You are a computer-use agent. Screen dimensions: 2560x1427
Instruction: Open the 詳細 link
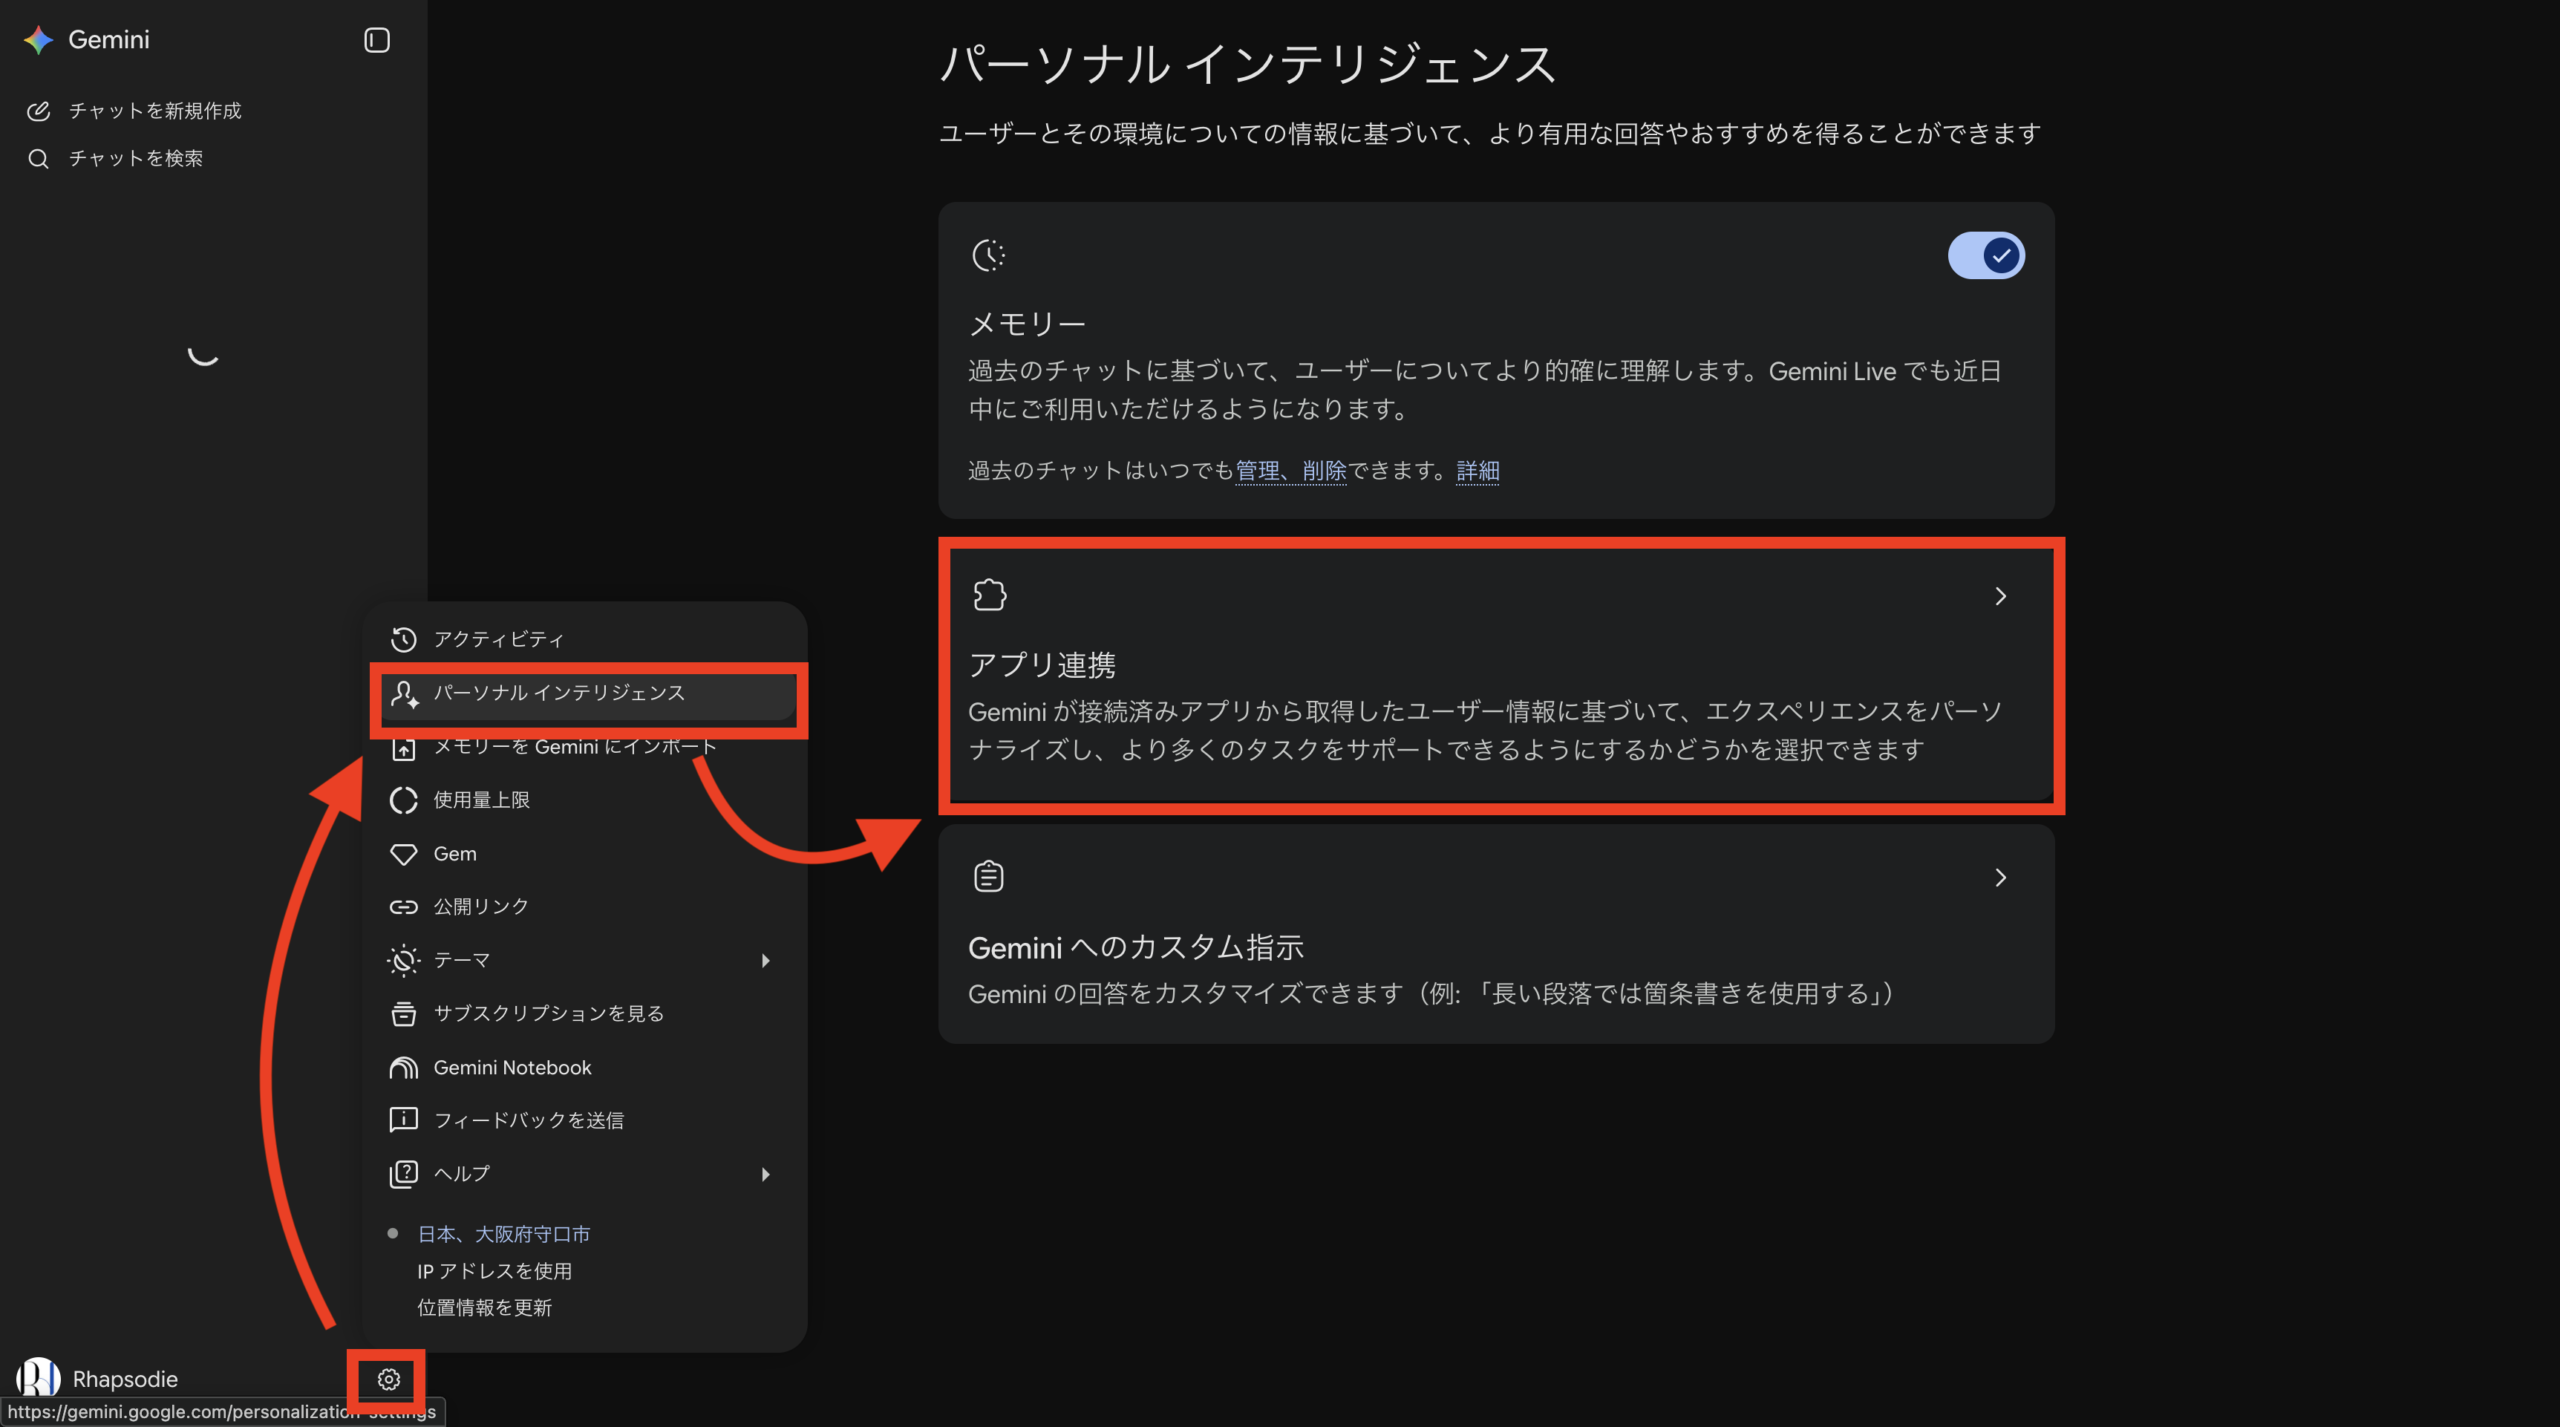(x=1478, y=471)
